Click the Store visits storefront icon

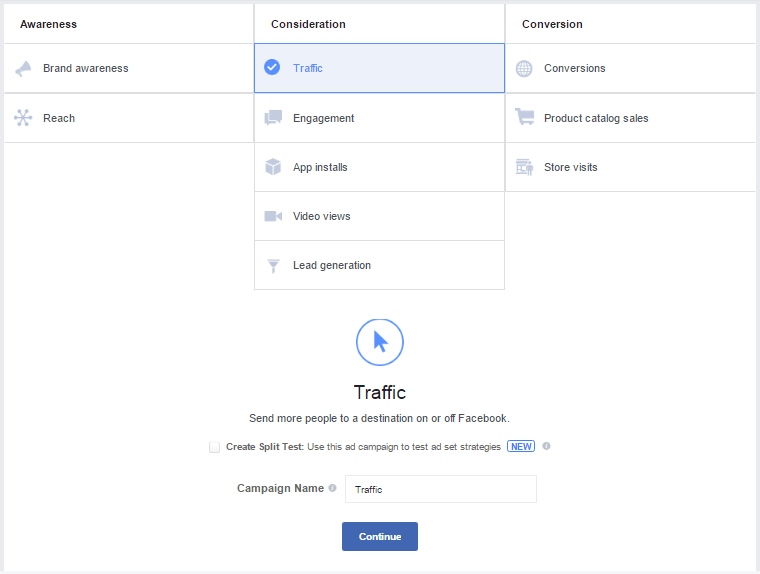(x=524, y=167)
